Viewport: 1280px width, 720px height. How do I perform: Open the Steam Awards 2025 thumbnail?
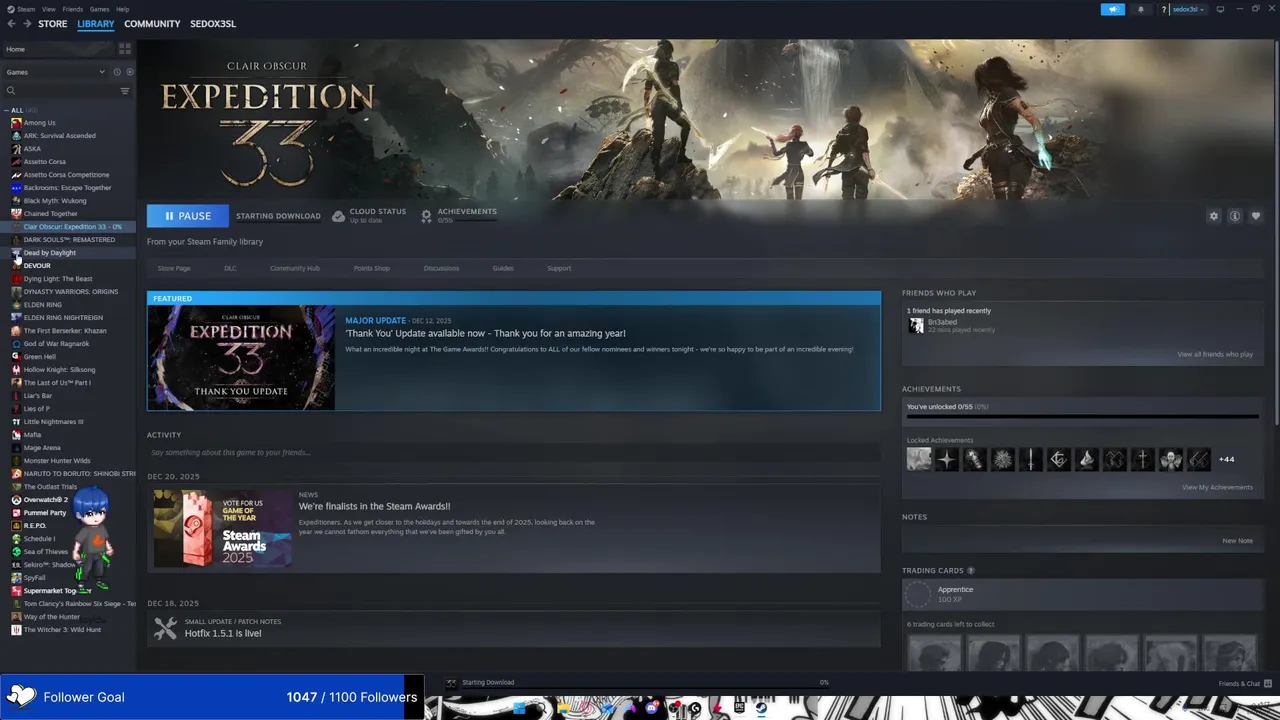pyautogui.click(x=223, y=528)
